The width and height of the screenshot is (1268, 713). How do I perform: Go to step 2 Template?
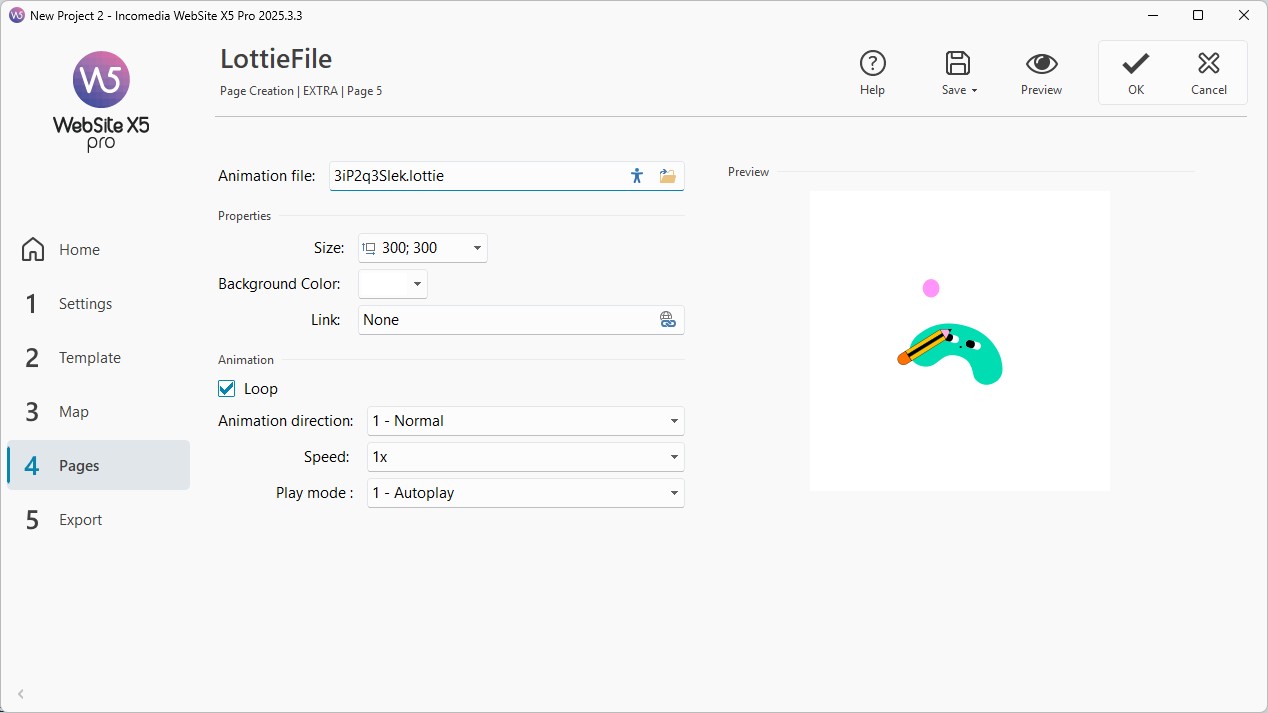click(x=98, y=358)
